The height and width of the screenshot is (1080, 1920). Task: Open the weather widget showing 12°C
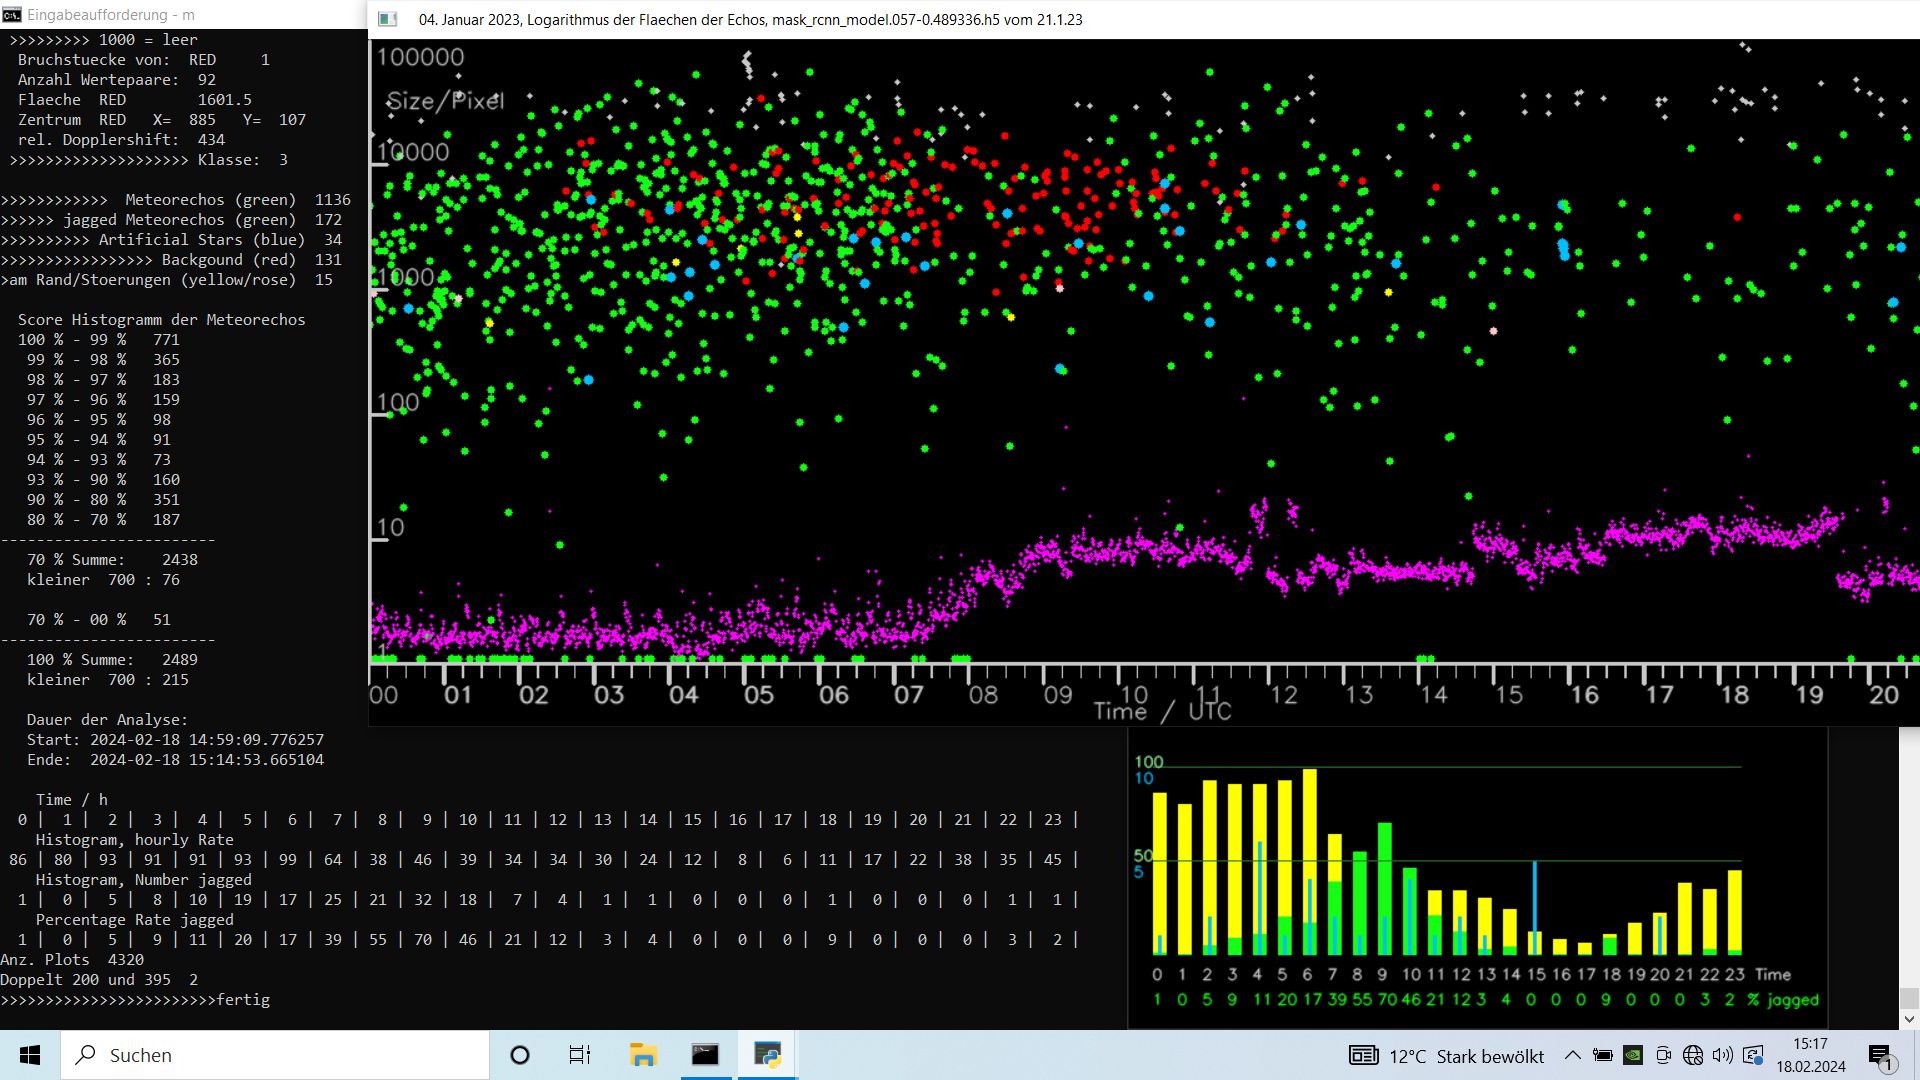tap(1447, 1056)
